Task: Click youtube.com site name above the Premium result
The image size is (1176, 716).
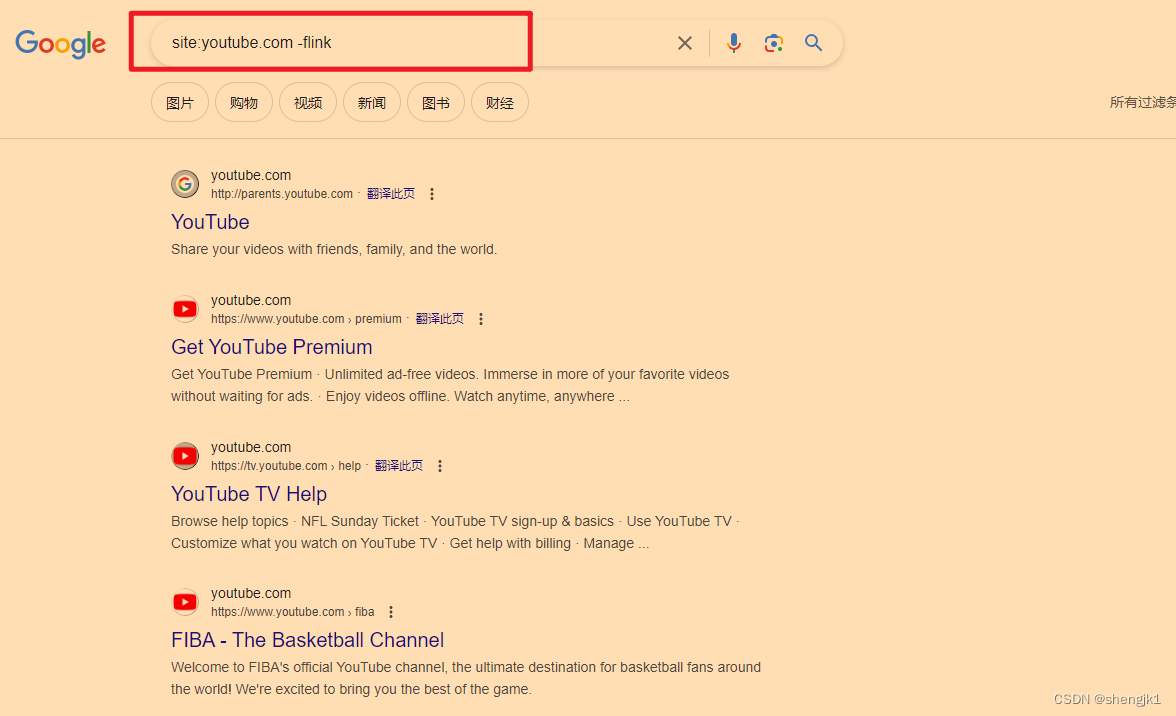Action: coord(250,300)
